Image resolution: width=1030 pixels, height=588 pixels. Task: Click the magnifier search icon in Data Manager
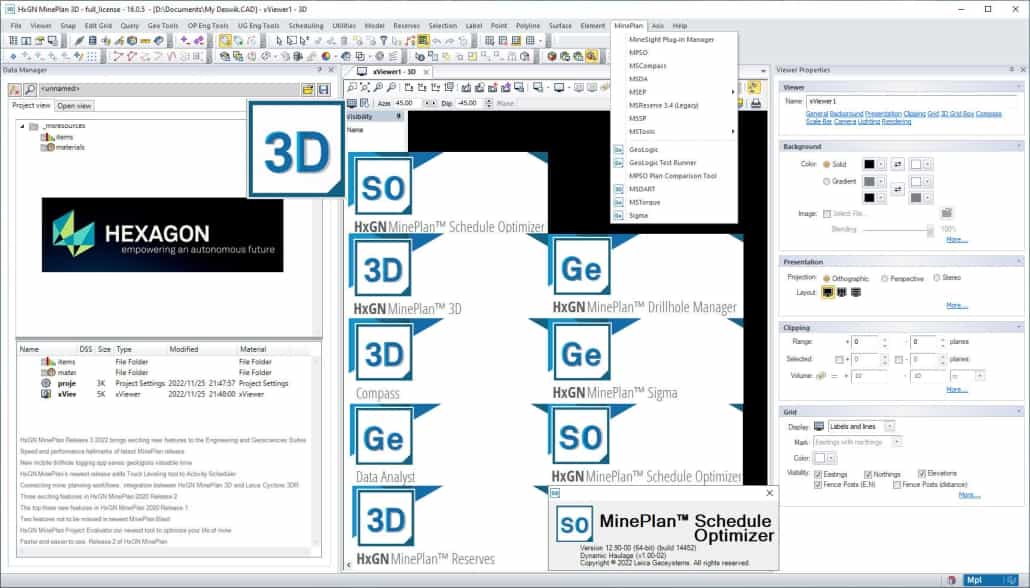[x=31, y=90]
